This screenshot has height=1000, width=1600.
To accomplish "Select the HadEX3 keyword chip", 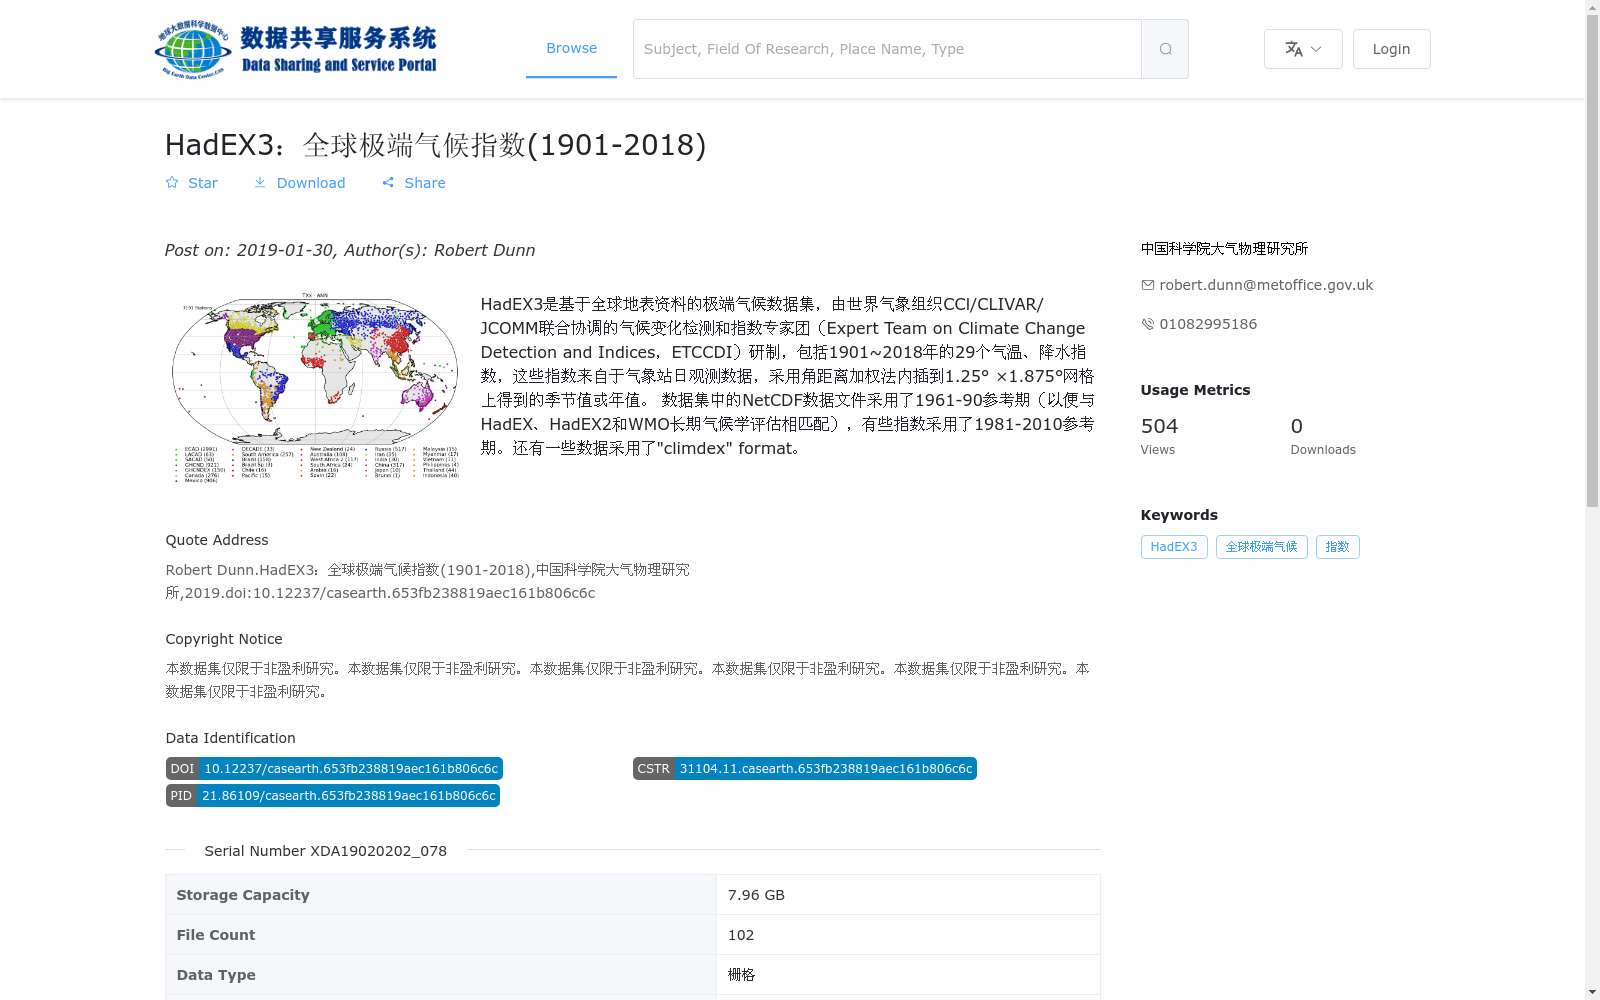I will click(x=1174, y=547).
